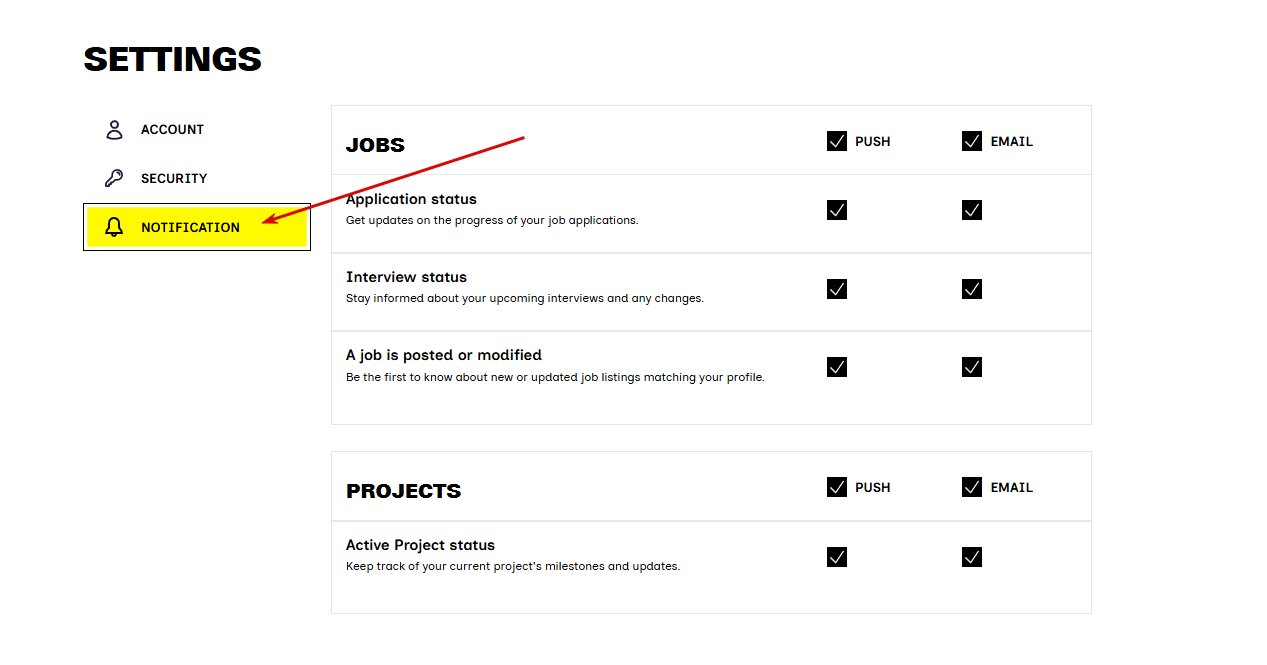Viewport: 1267px width, 665px height.
Task: Click the Account person icon
Action: coord(114,130)
